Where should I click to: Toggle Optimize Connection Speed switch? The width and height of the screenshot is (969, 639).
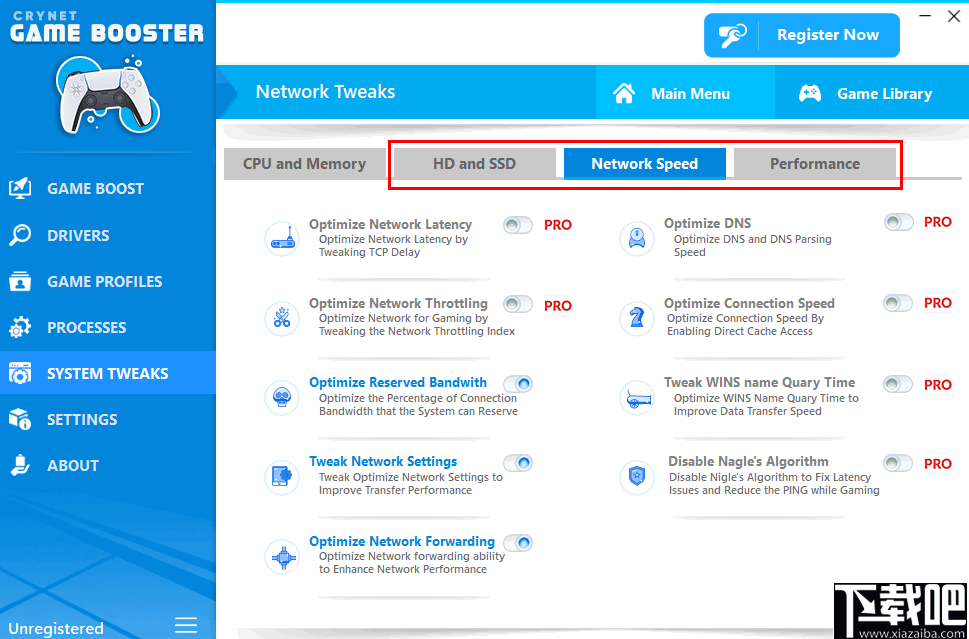coord(898,303)
